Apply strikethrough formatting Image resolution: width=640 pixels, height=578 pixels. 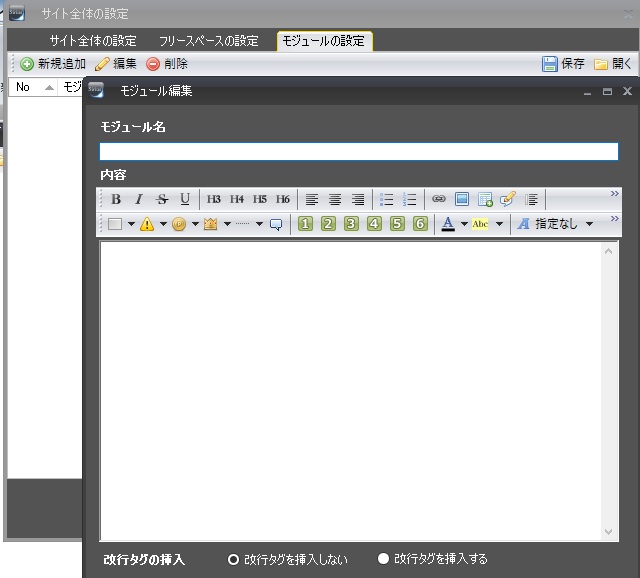coord(162,199)
